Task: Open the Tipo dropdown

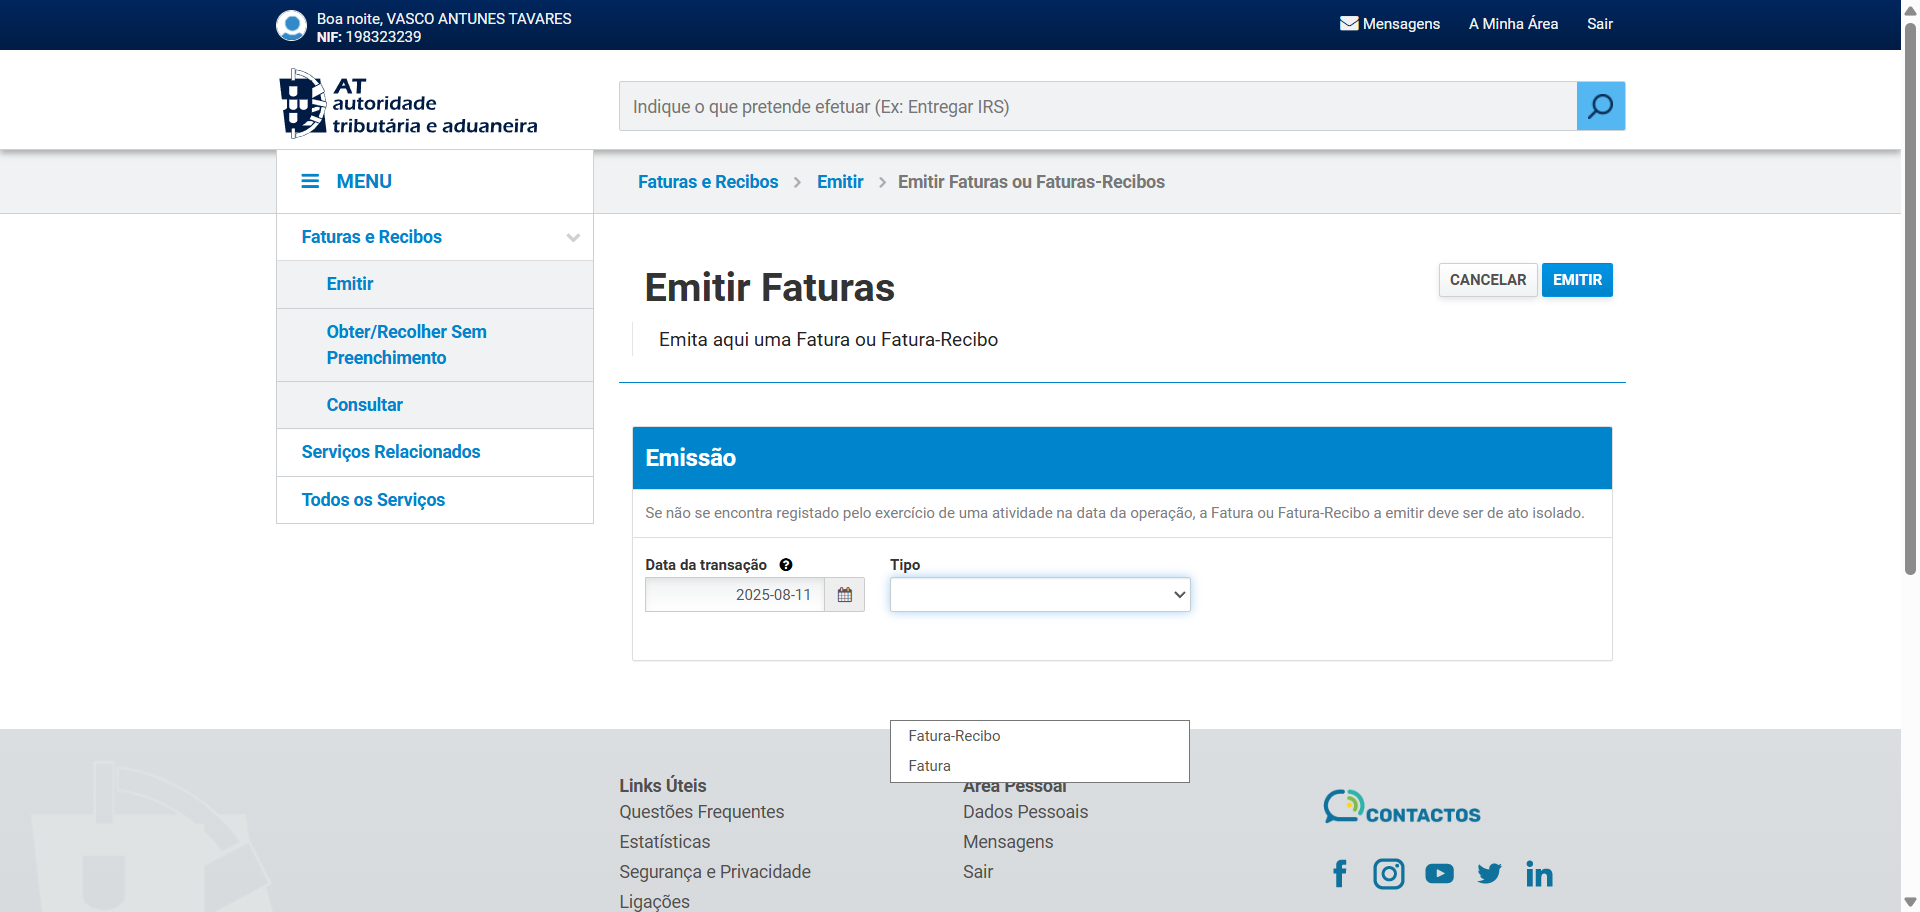Action: 1040,595
